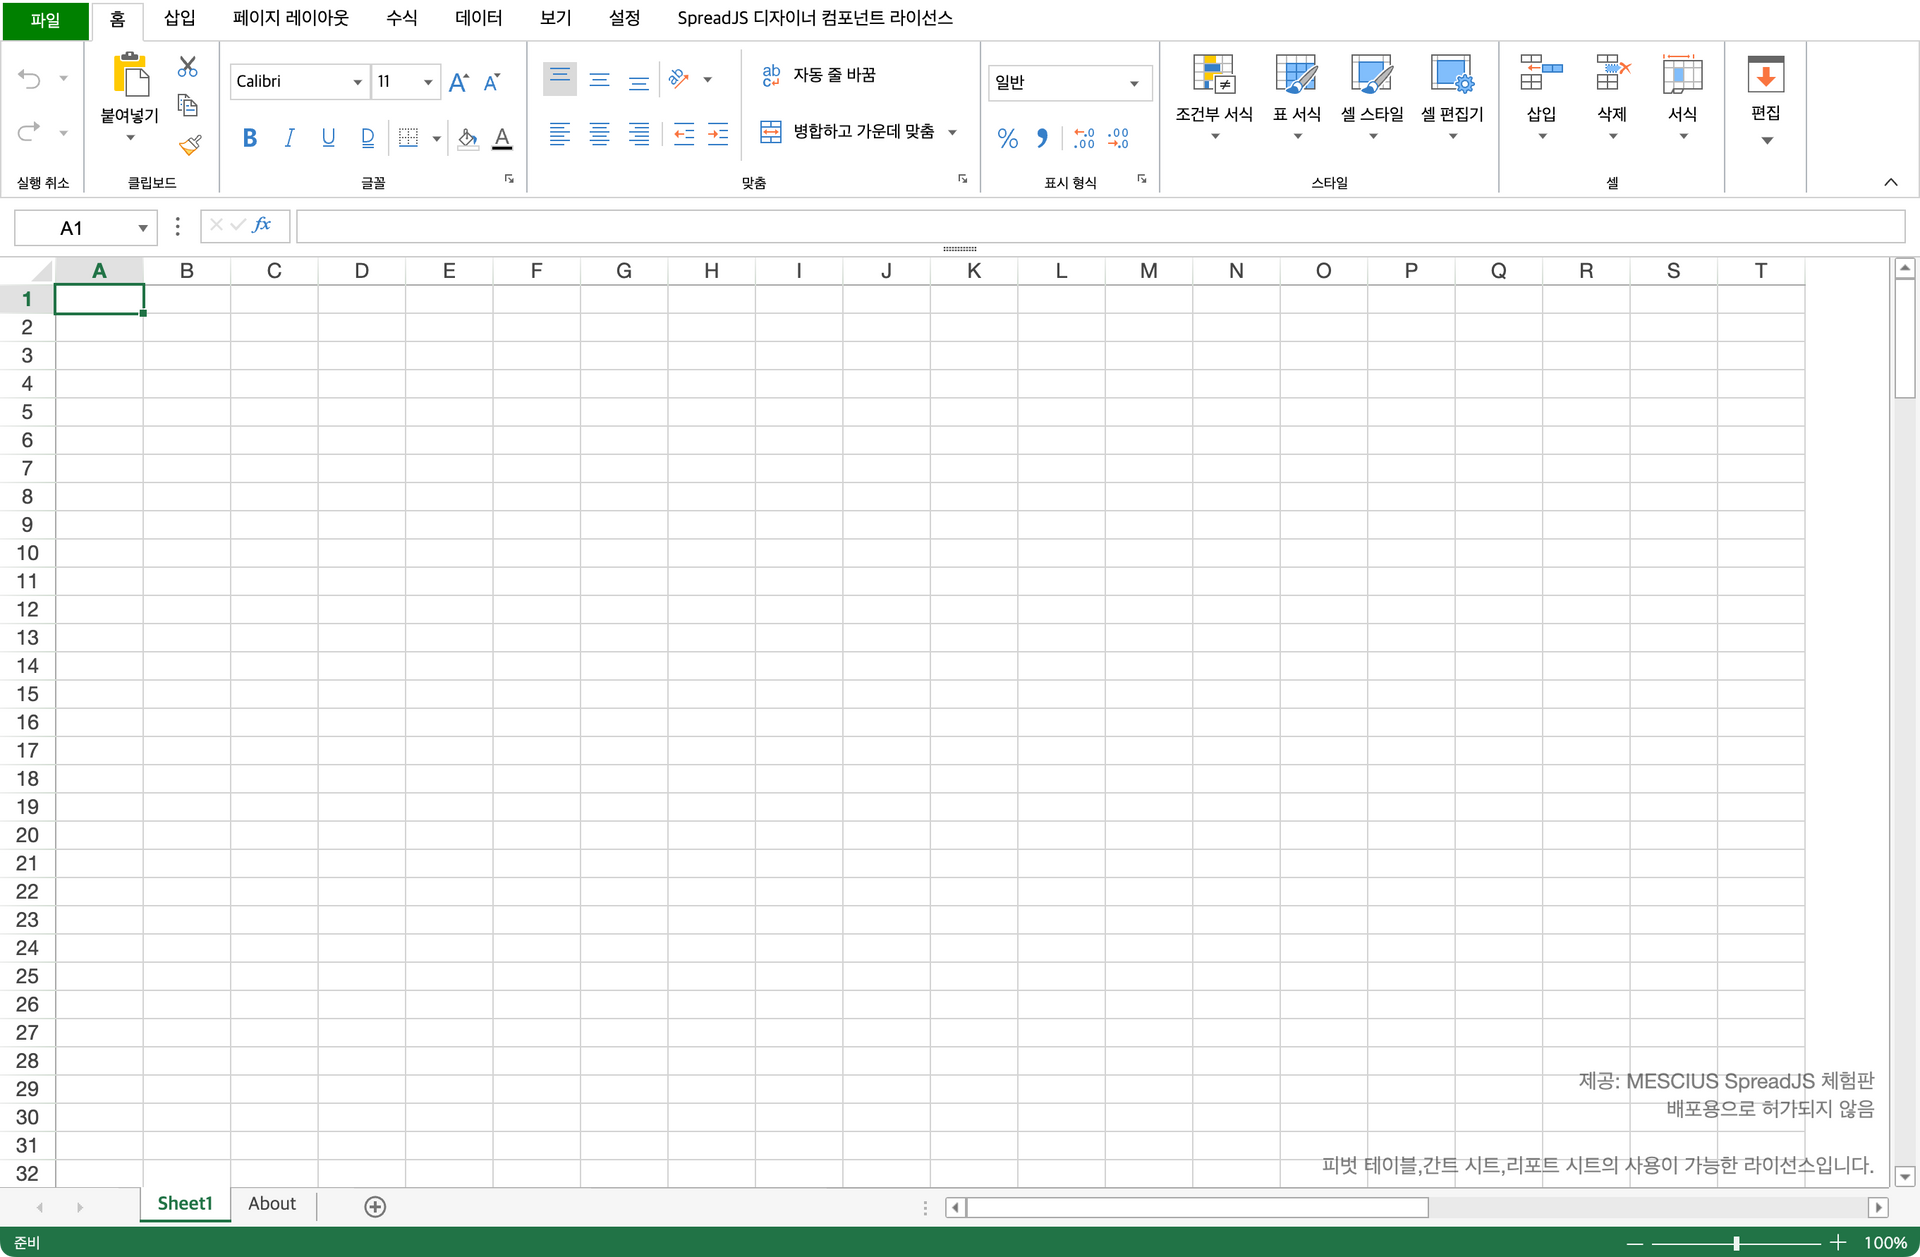
Task: Align text left
Action: point(560,134)
